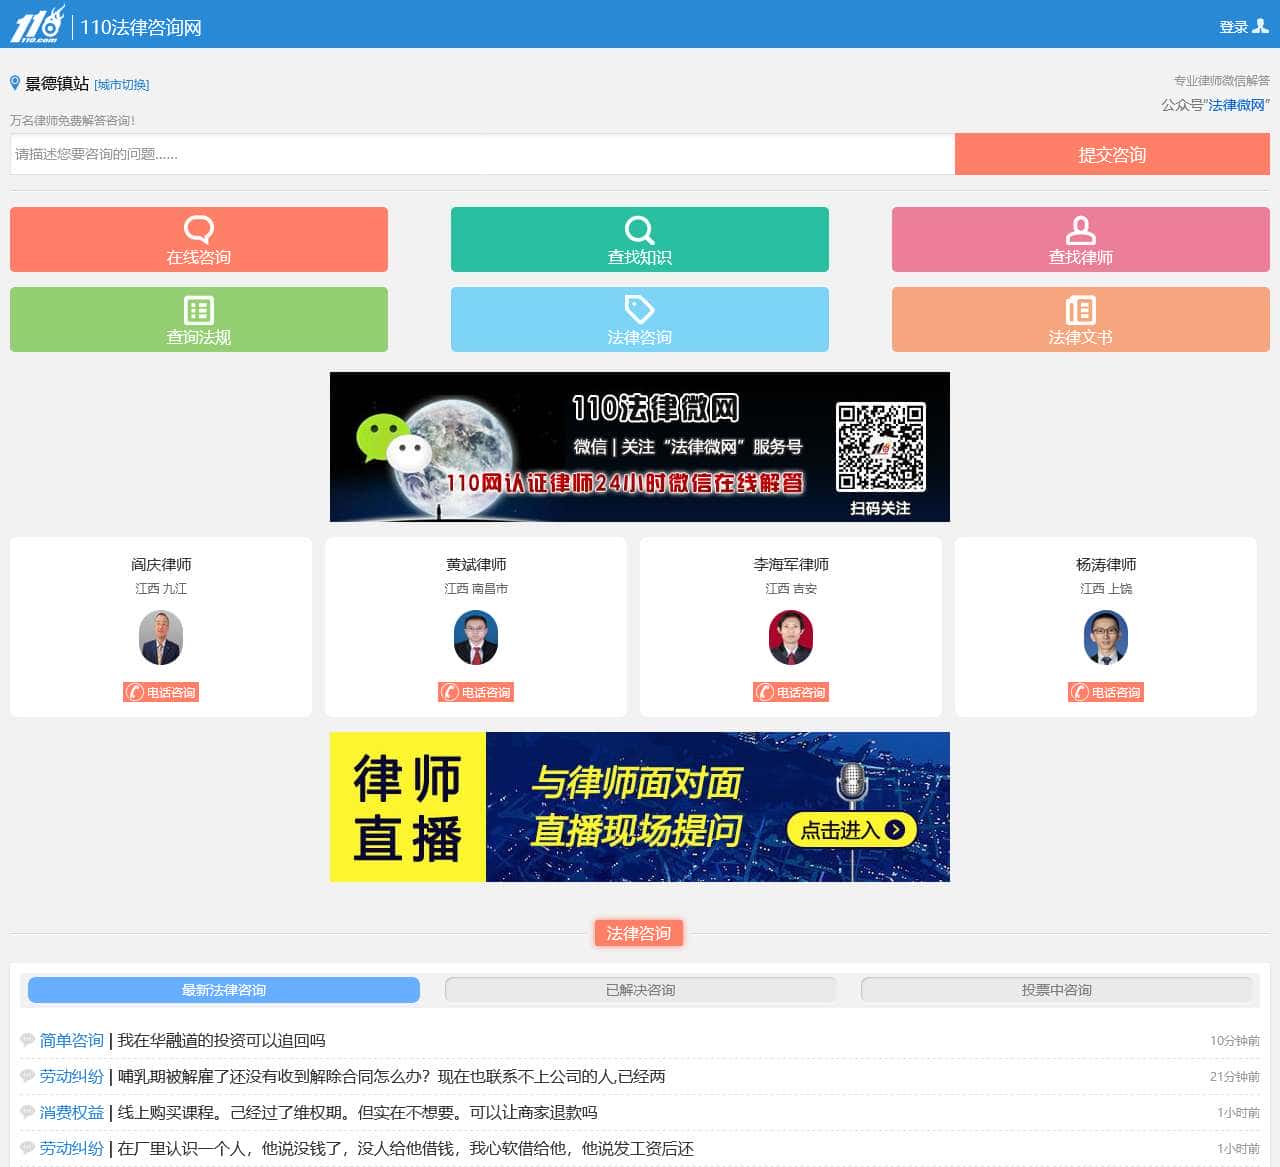Switch to the 投票中咨询 tab
The height and width of the screenshot is (1167, 1280).
pyautogui.click(x=1057, y=990)
